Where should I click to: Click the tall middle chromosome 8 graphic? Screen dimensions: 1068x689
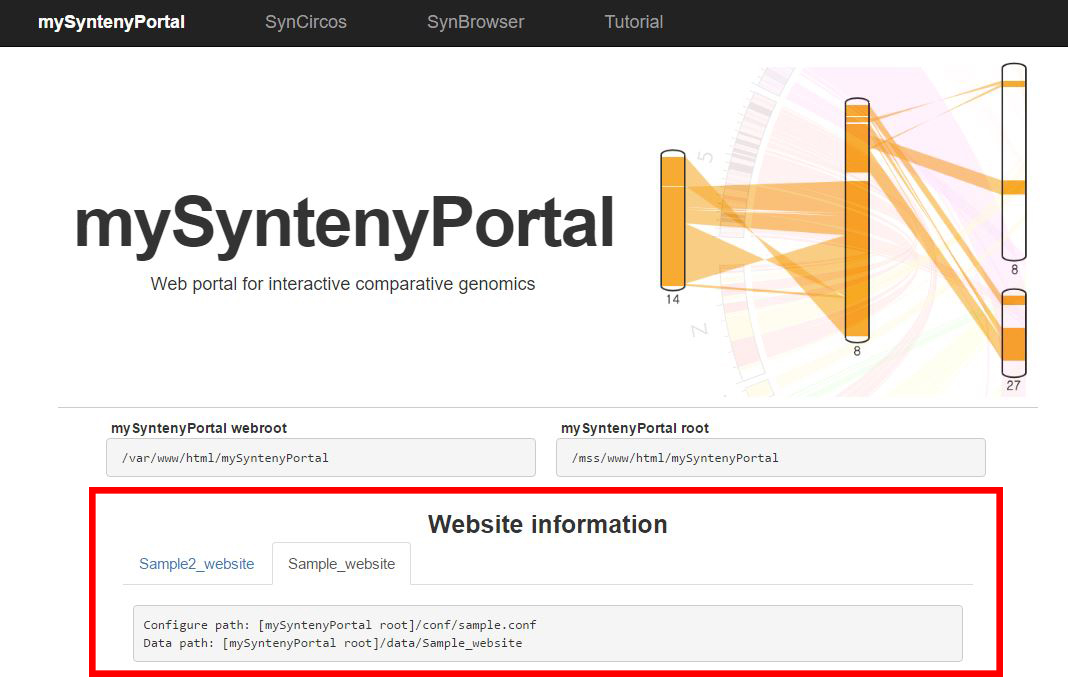[x=857, y=220]
